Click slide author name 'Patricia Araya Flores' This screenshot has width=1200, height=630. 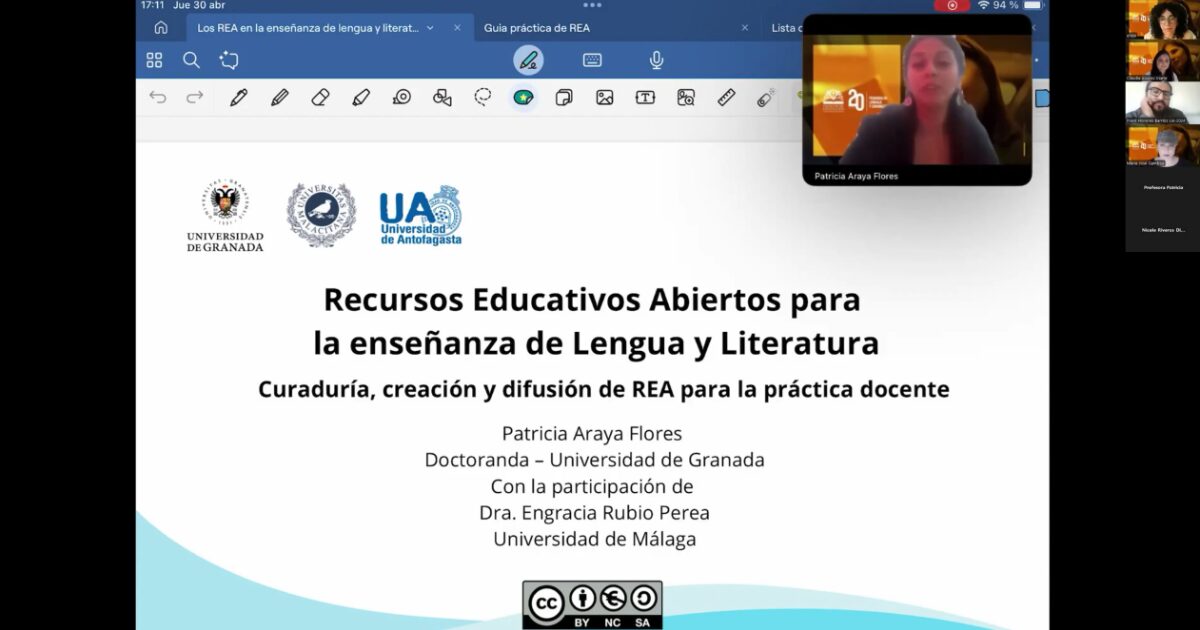point(592,433)
